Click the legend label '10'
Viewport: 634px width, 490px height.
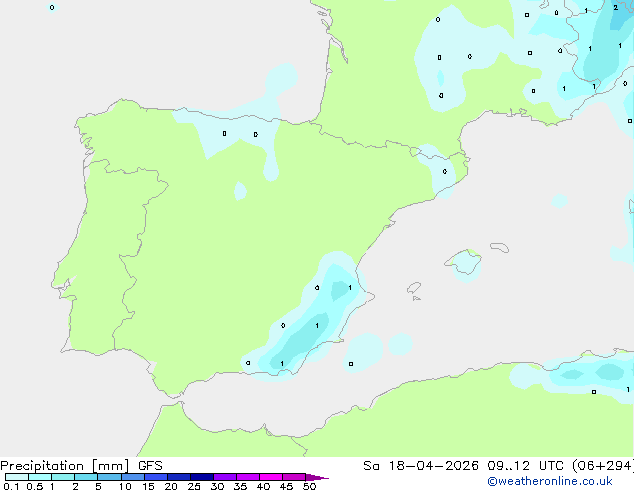click(x=125, y=486)
